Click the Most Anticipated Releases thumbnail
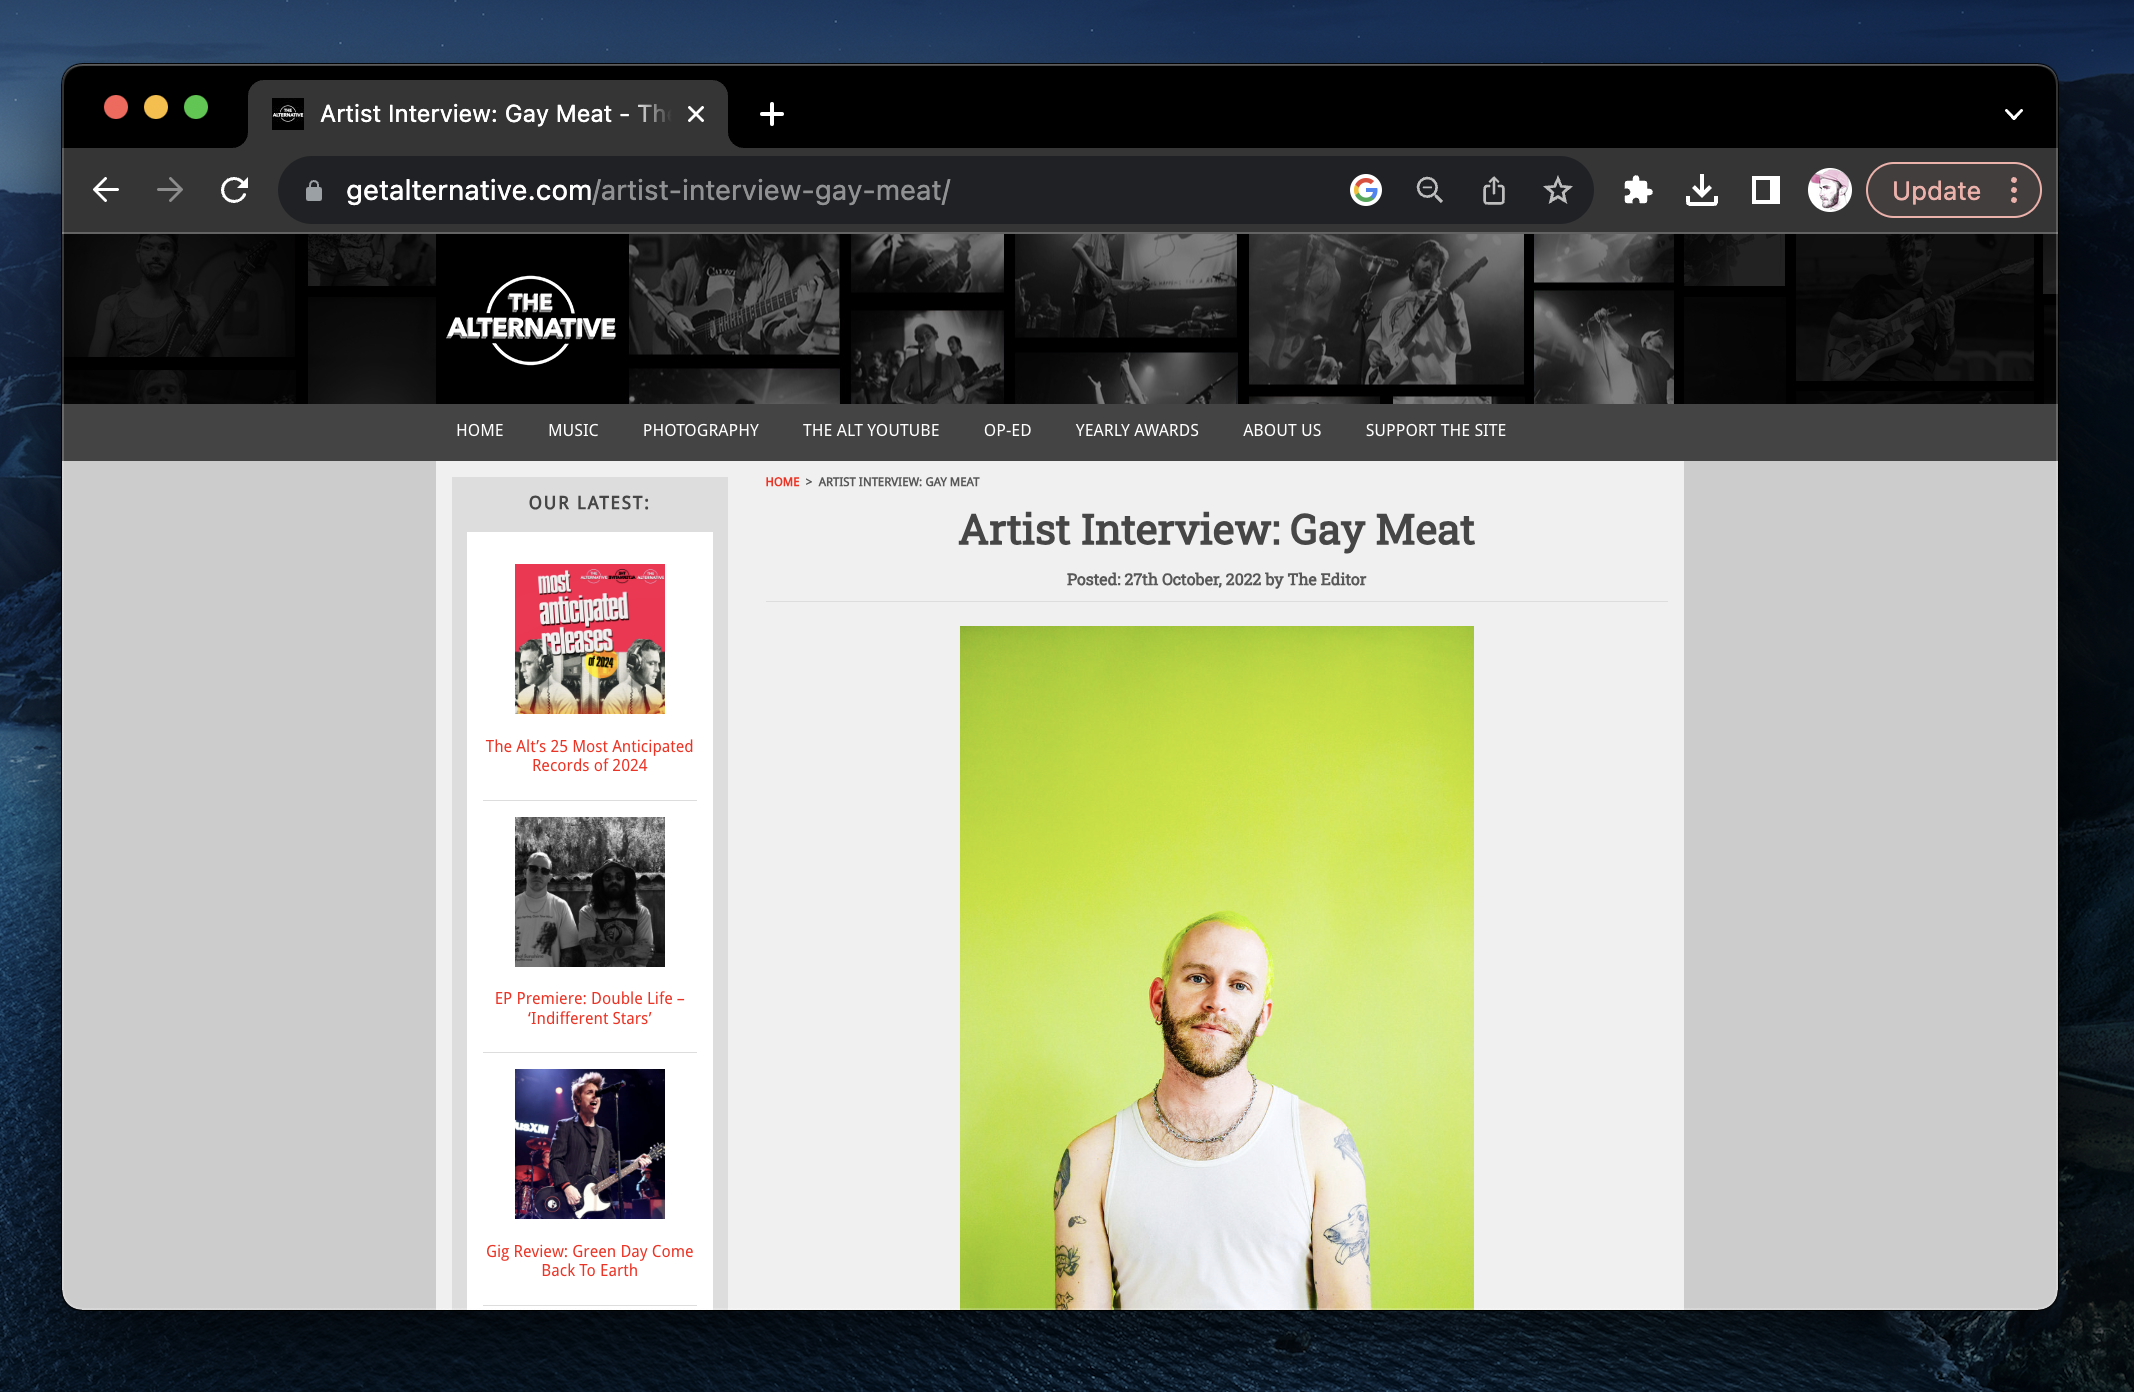The height and width of the screenshot is (1392, 2134). 589,638
